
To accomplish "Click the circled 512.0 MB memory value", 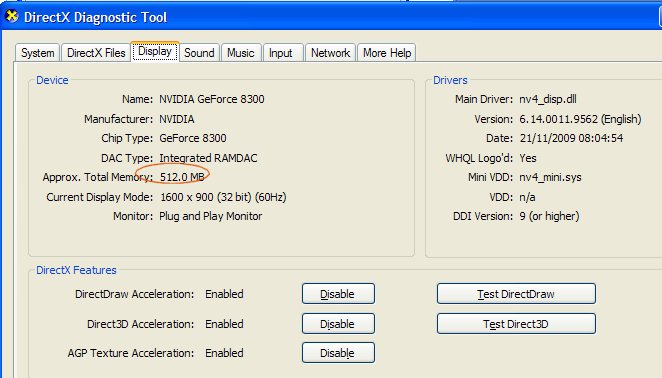I will pyautogui.click(x=182, y=177).
